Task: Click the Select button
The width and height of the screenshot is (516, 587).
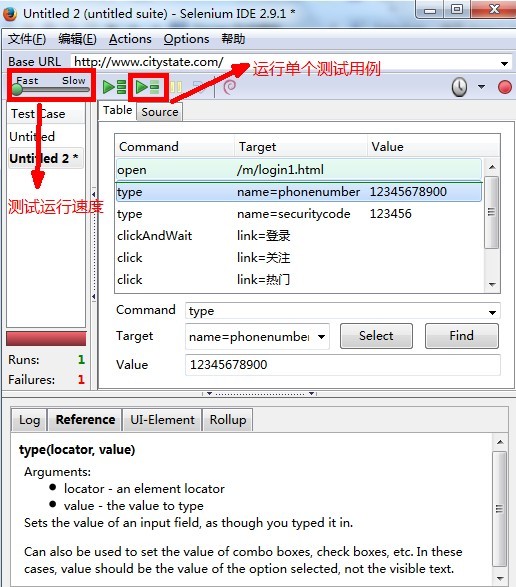Action: (x=376, y=336)
